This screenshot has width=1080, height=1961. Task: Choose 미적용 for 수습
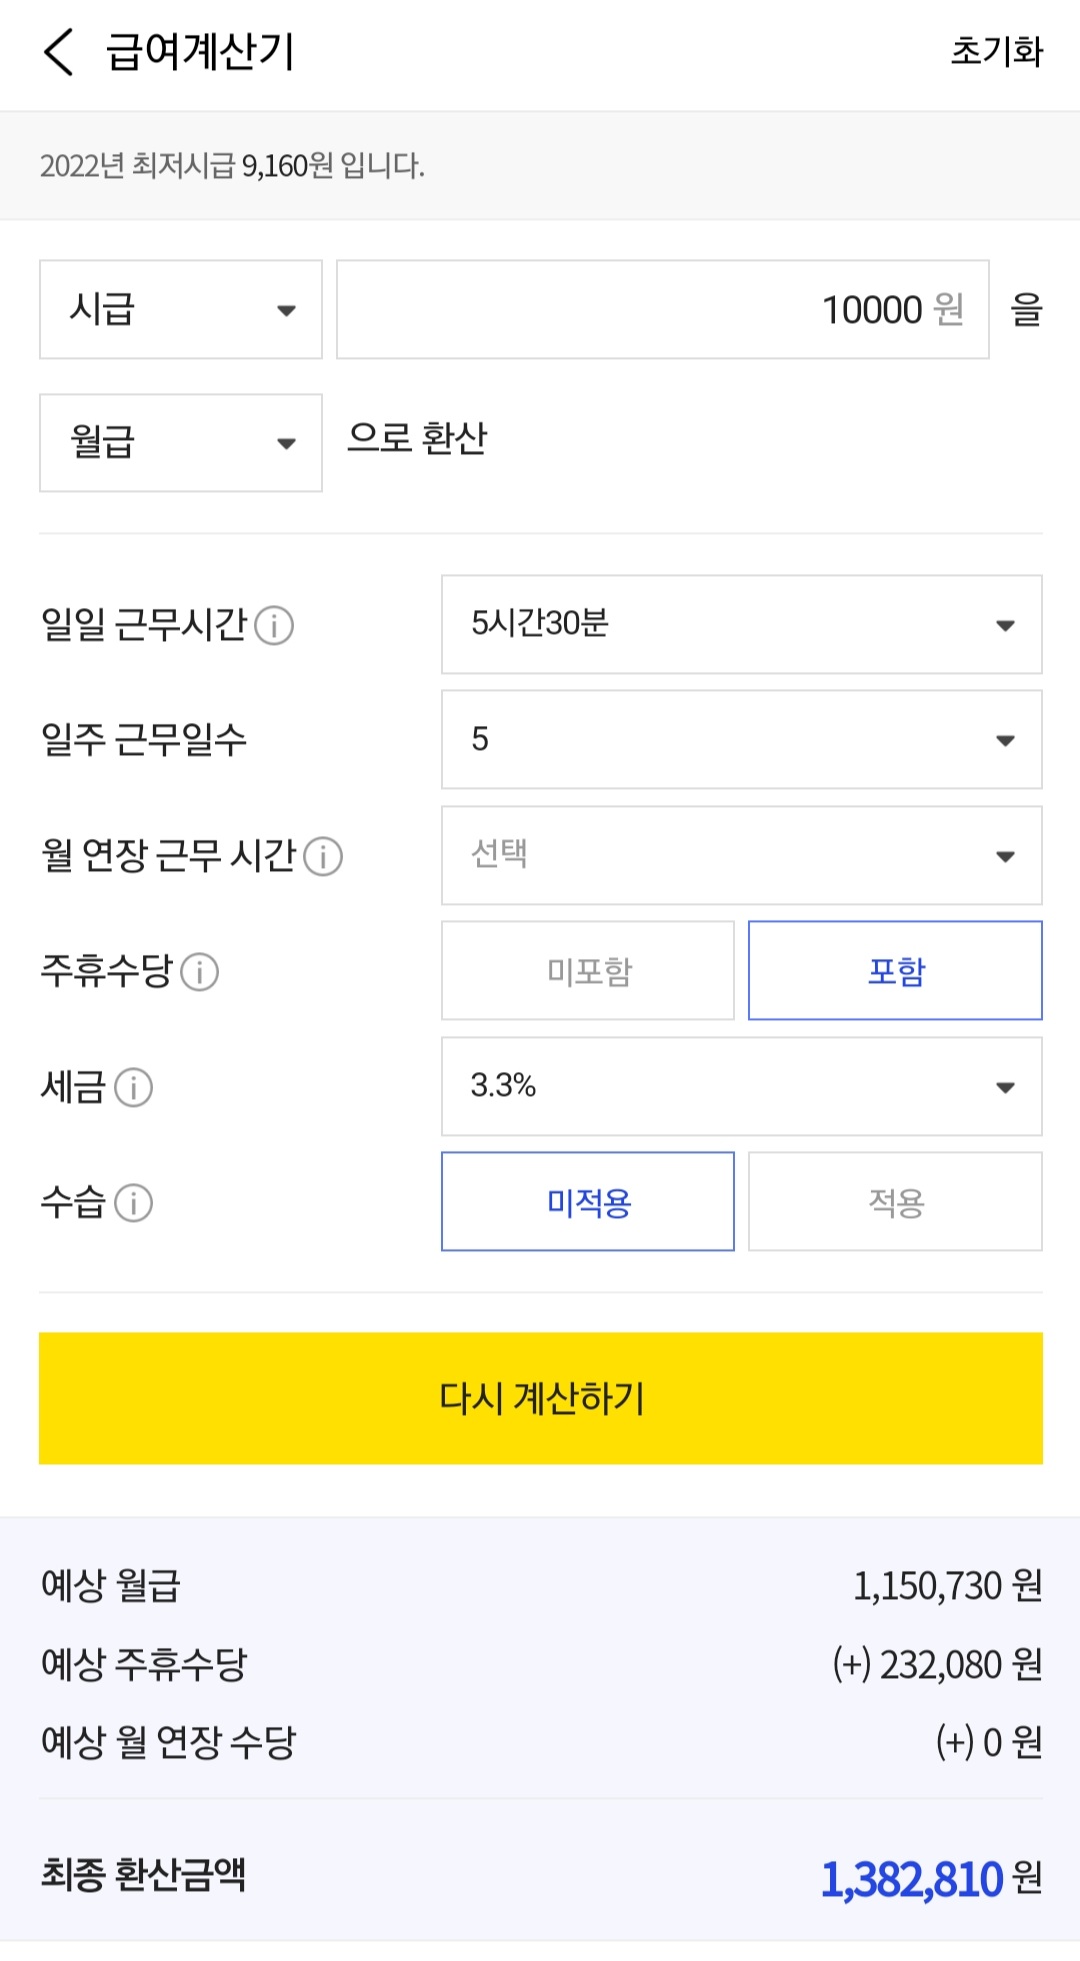(x=588, y=1202)
